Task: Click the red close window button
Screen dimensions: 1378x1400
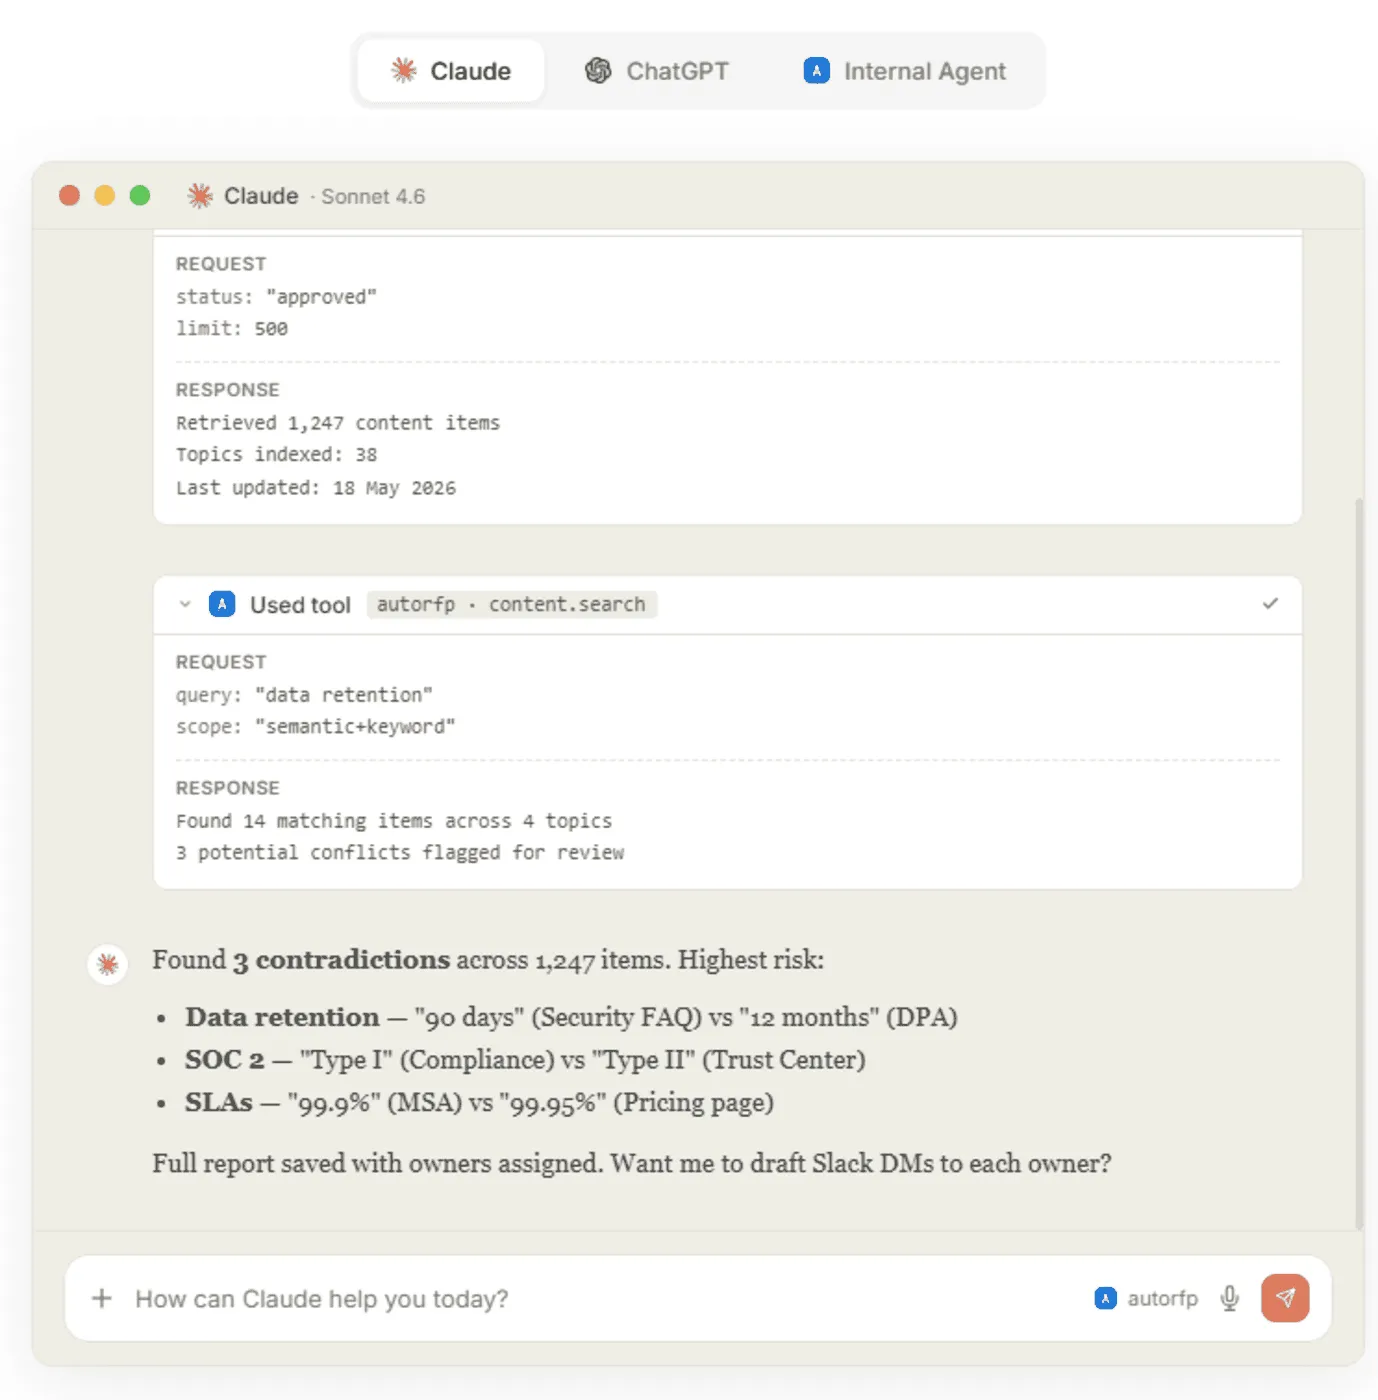Action: click(x=69, y=195)
